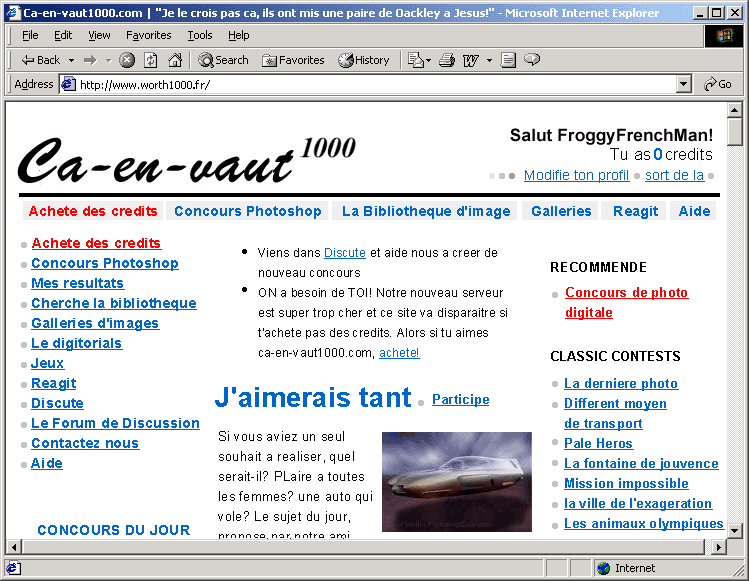Open the flying car contest thumbnail
The image size is (749, 581).
(457, 482)
